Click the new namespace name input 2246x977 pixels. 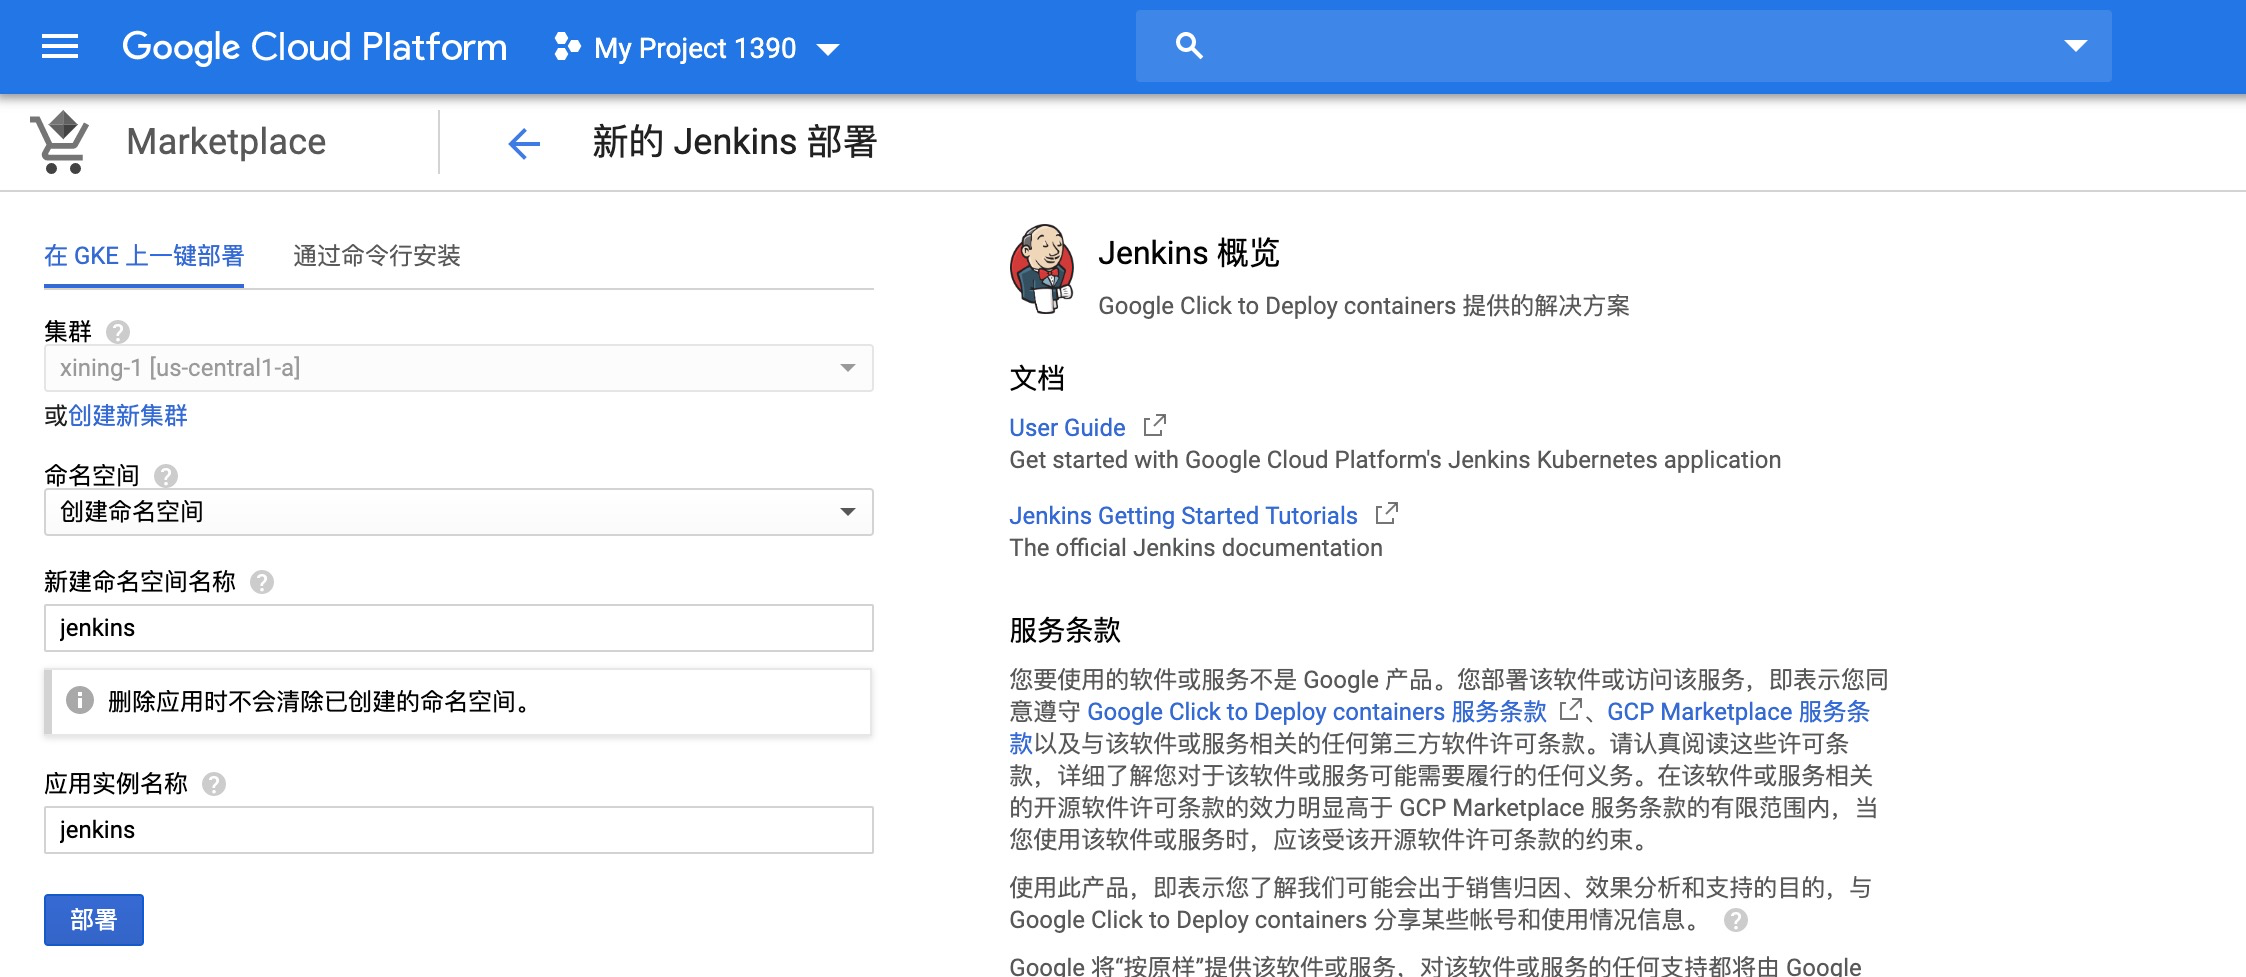click(459, 628)
